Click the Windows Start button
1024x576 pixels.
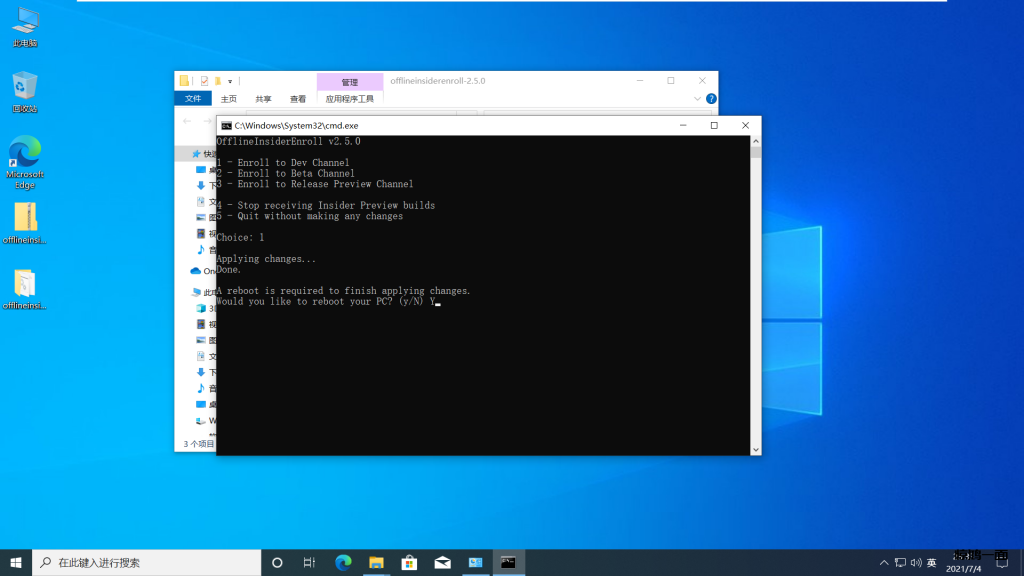point(16,562)
